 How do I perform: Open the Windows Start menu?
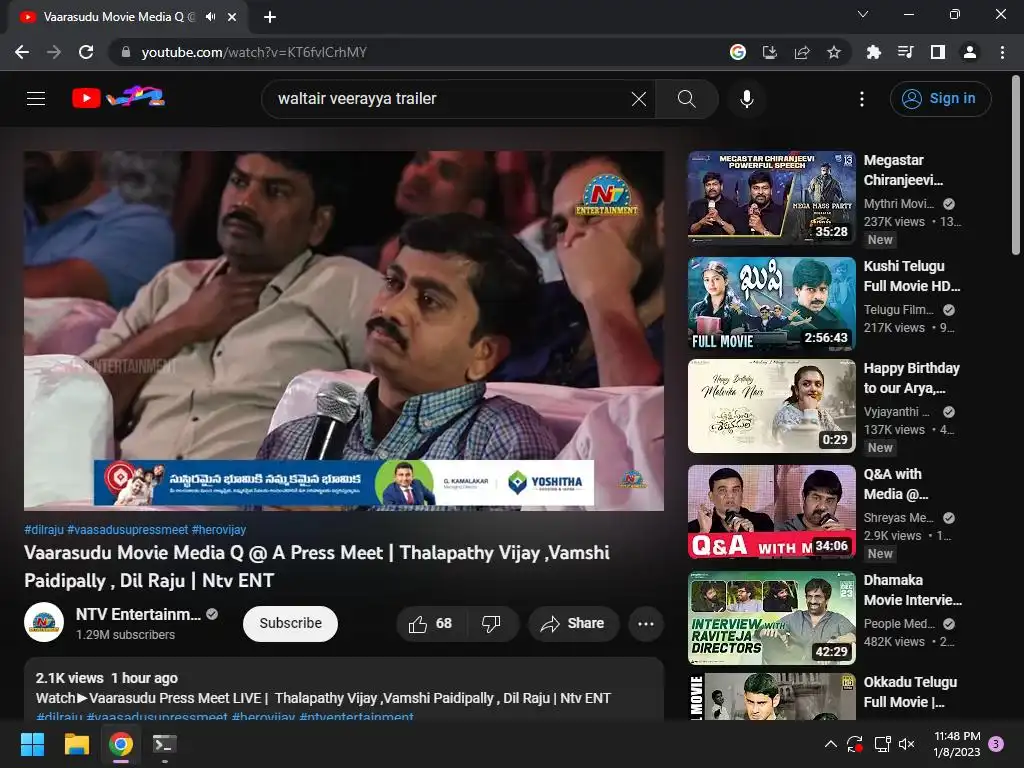click(32, 744)
